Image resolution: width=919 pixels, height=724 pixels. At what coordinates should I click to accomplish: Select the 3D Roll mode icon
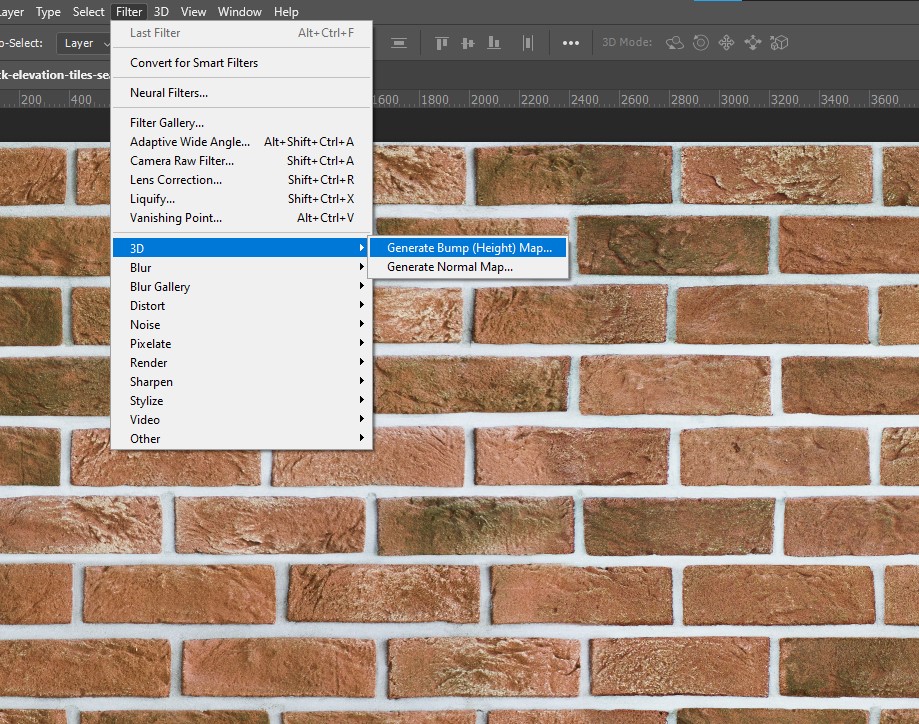coord(701,43)
